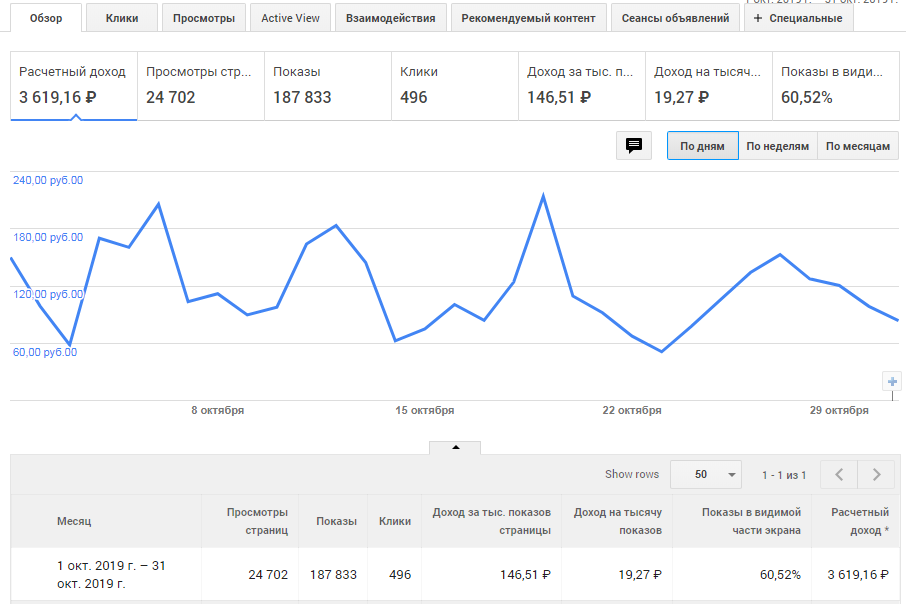Switch to the Обзор tab
The image size is (906, 604).
(x=46, y=18)
